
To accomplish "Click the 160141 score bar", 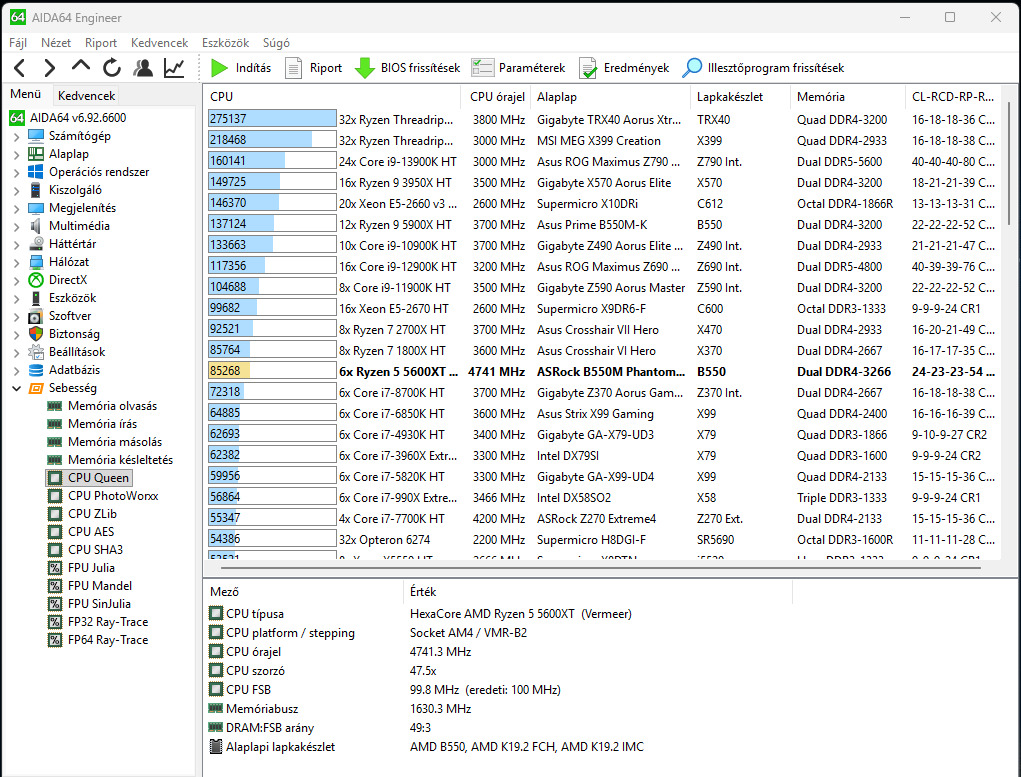I will (272, 160).
